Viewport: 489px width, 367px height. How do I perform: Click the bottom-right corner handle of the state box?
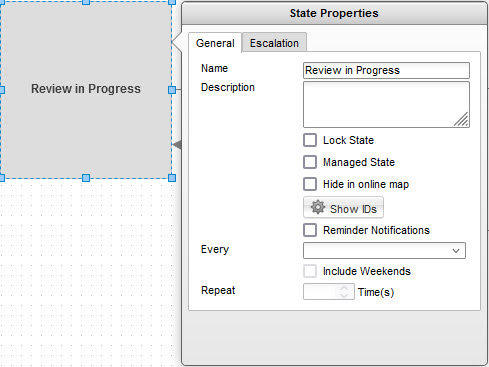[172, 178]
